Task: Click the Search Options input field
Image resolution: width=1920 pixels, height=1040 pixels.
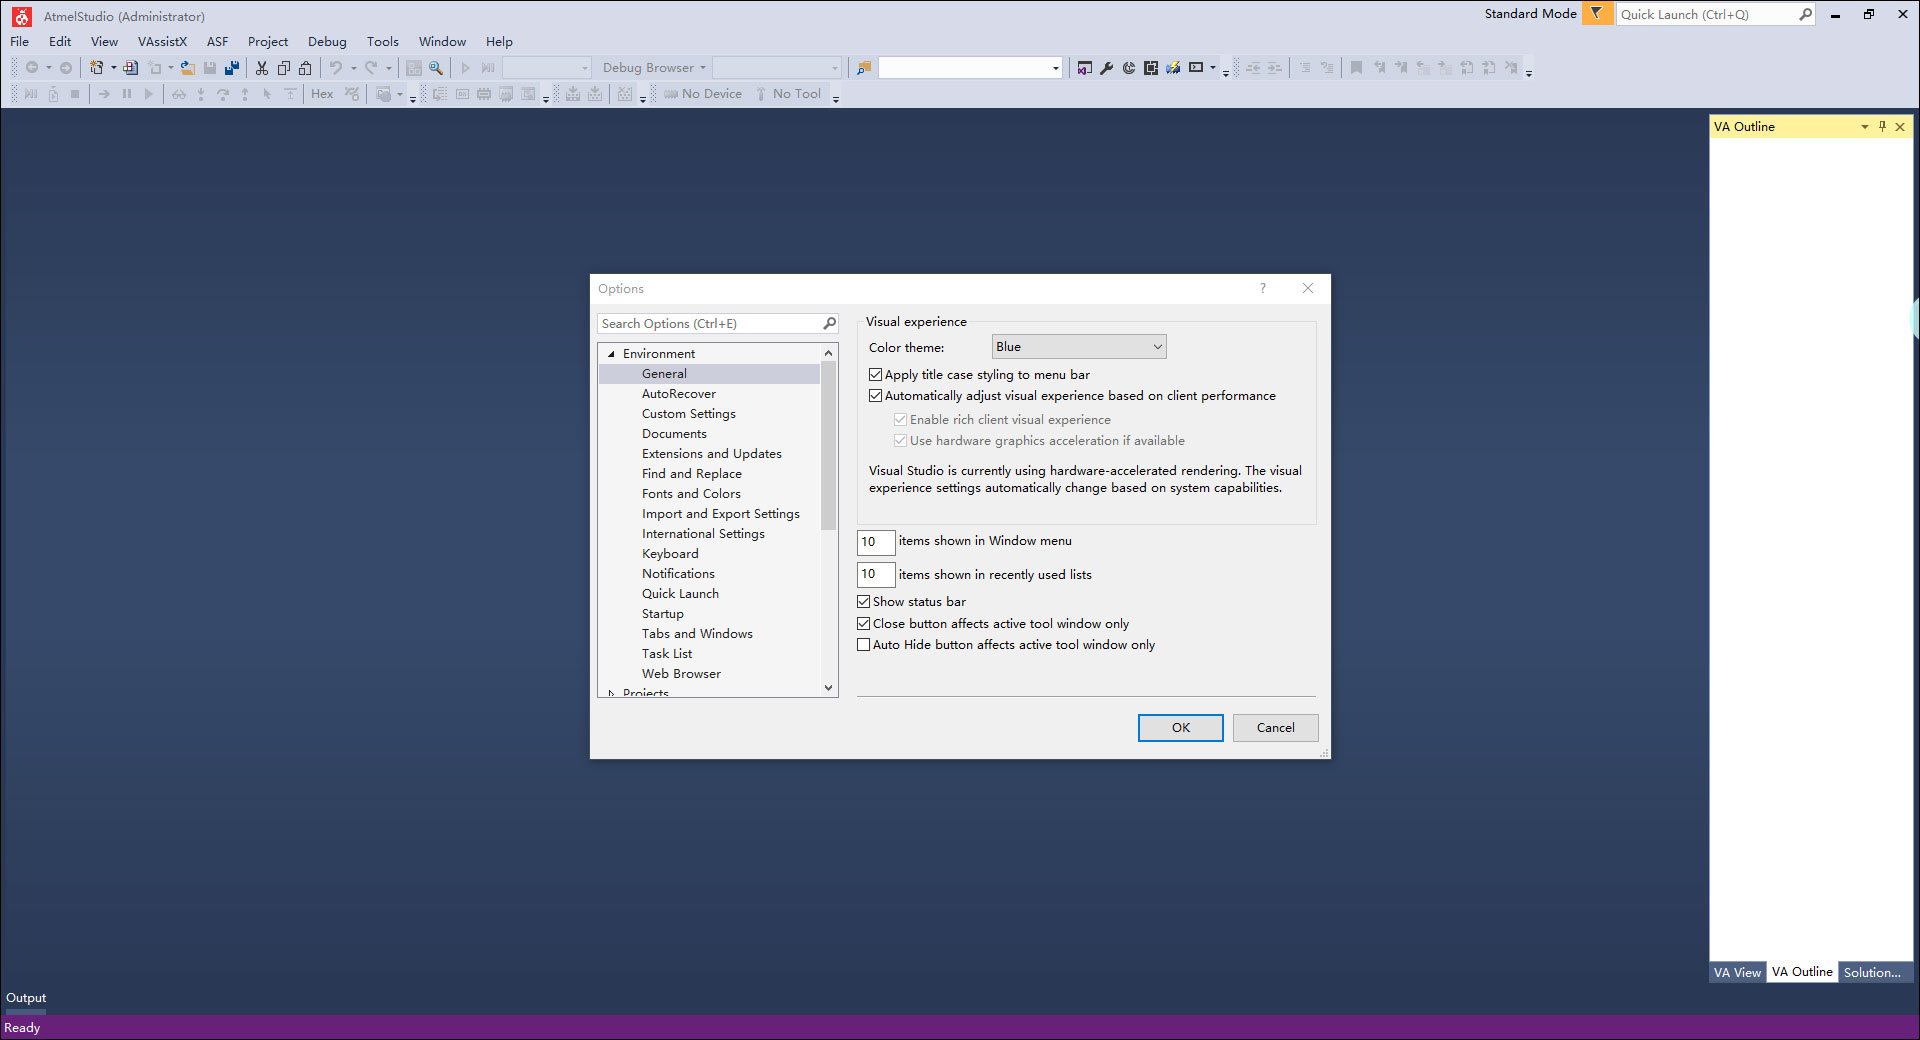Action: (710, 324)
